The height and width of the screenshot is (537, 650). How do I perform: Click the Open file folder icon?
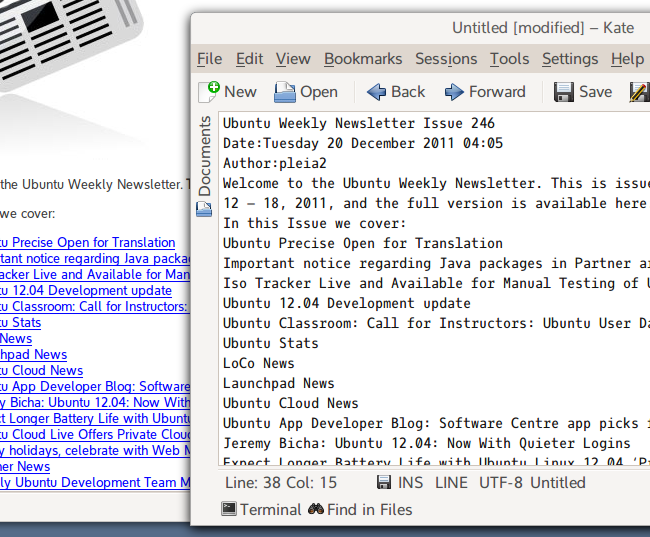click(x=285, y=92)
